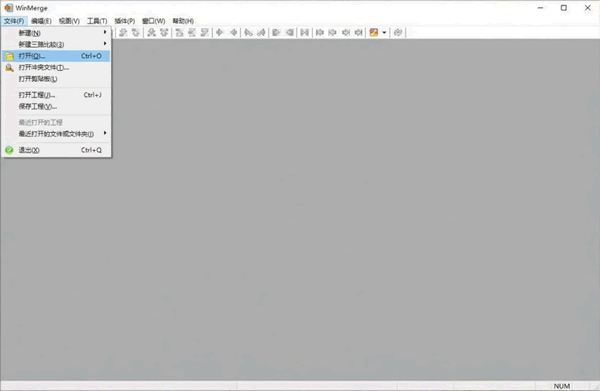Open the 编辑(E) menu
The height and width of the screenshot is (391, 600).
click(41, 21)
